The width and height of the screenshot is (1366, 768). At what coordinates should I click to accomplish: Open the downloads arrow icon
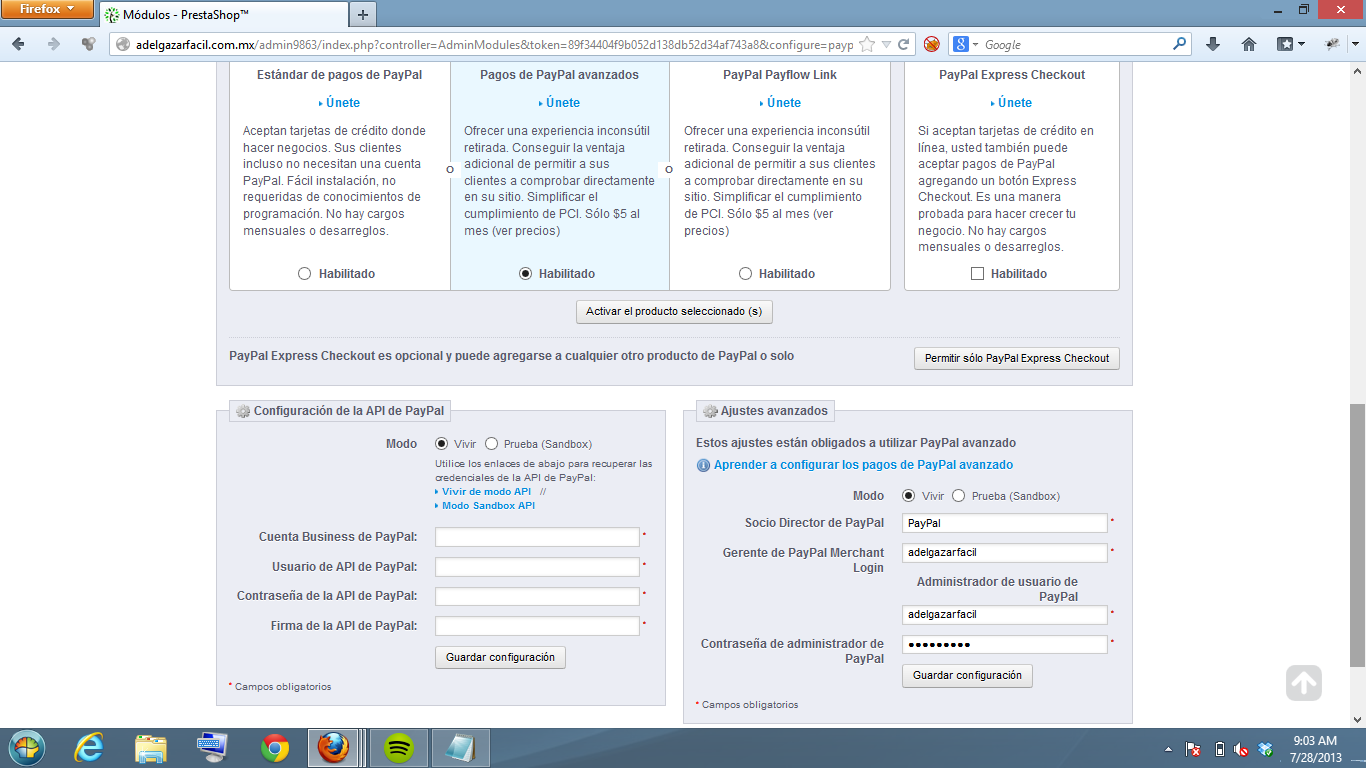click(x=1213, y=44)
